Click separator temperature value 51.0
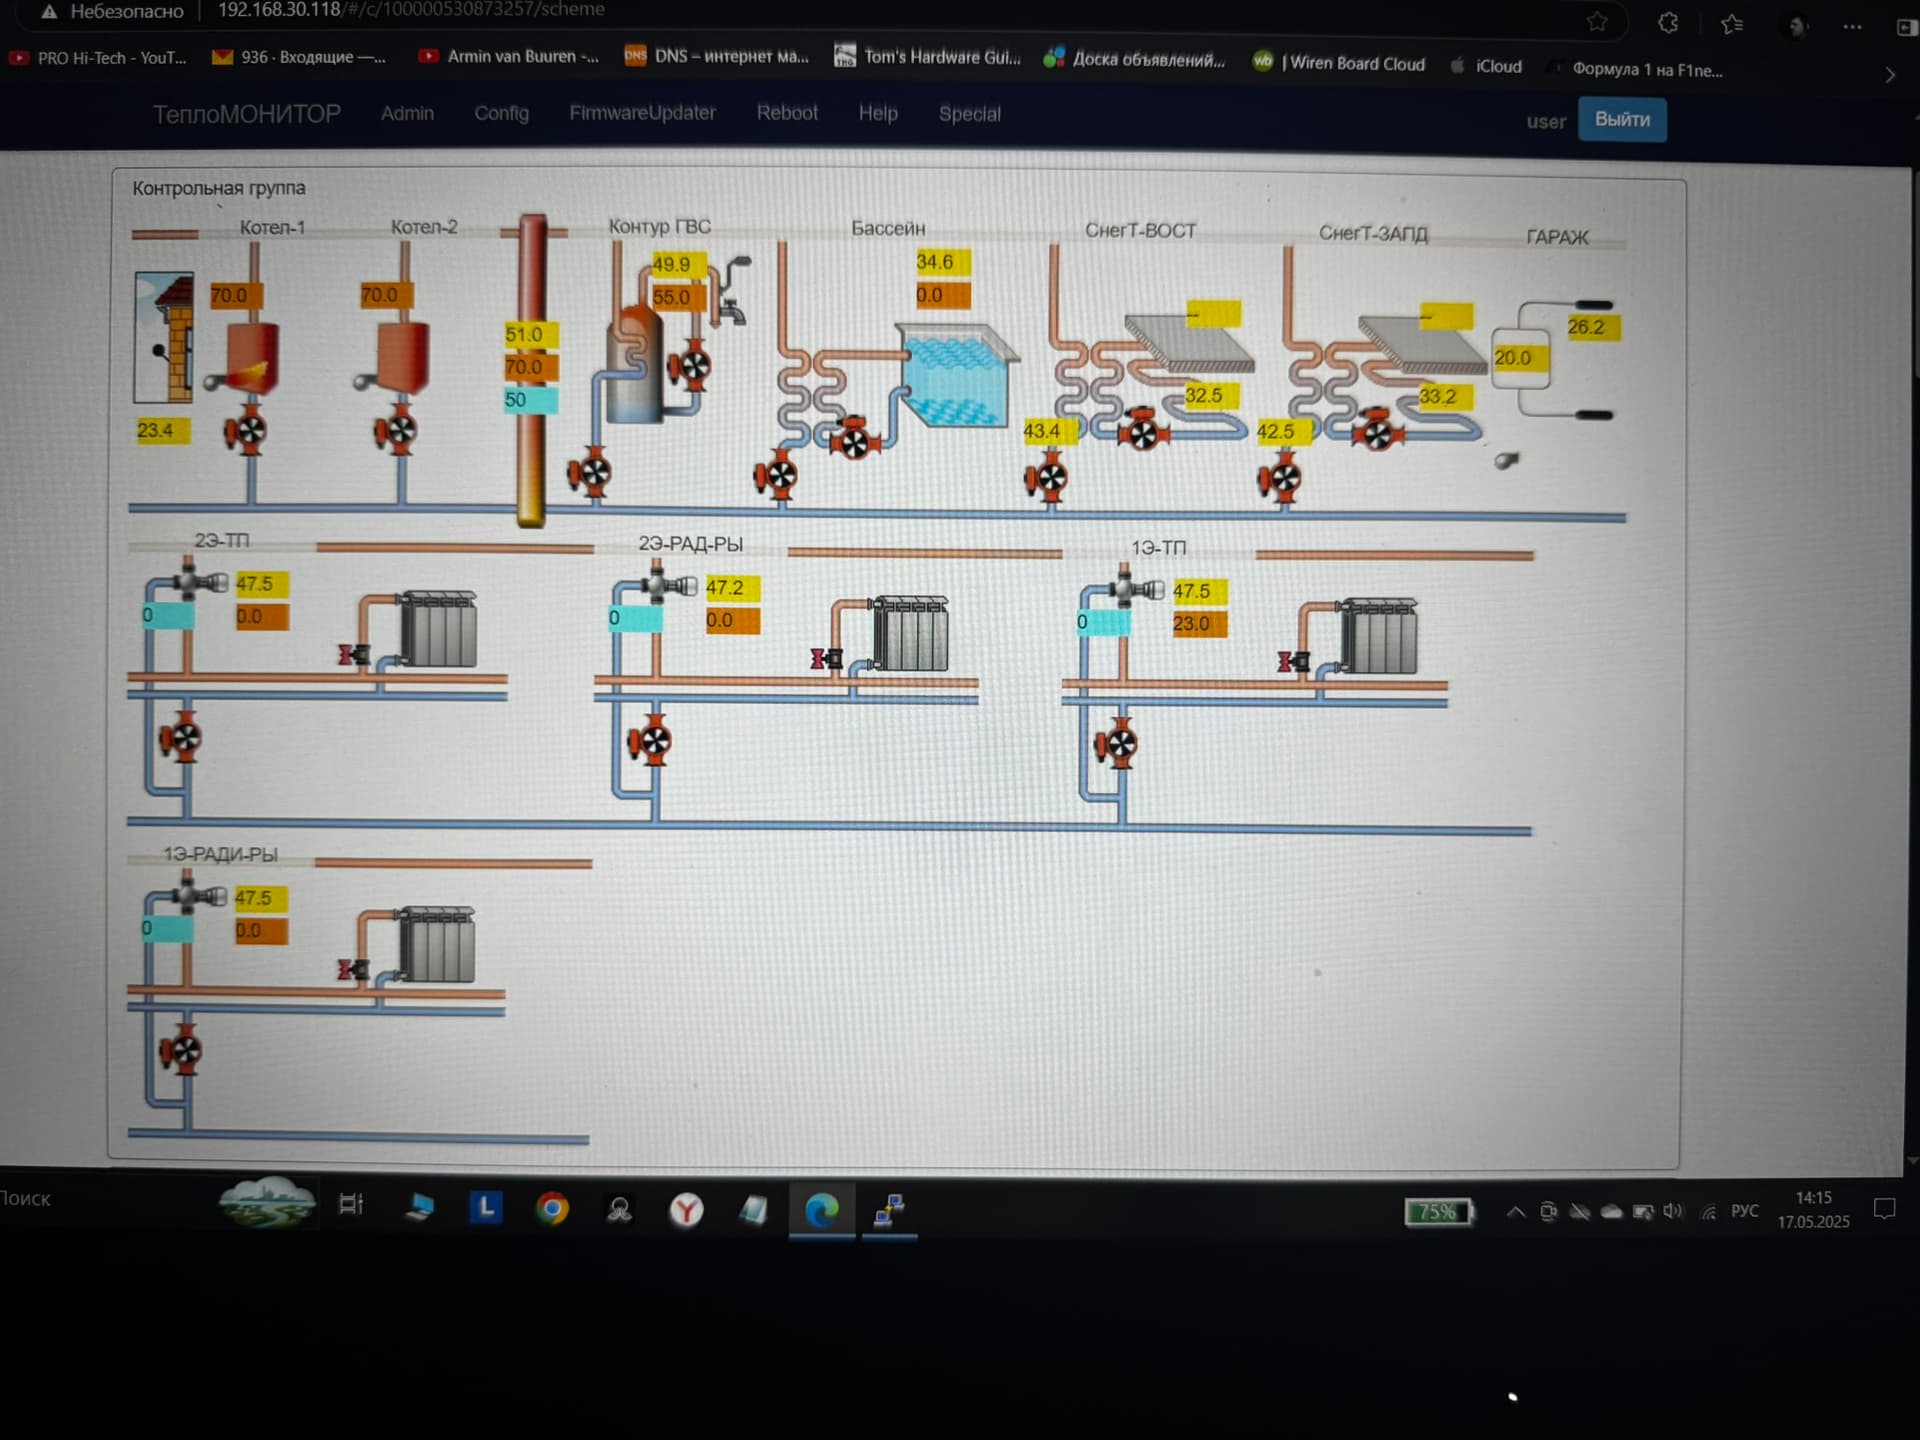This screenshot has width=1920, height=1440. click(530, 334)
